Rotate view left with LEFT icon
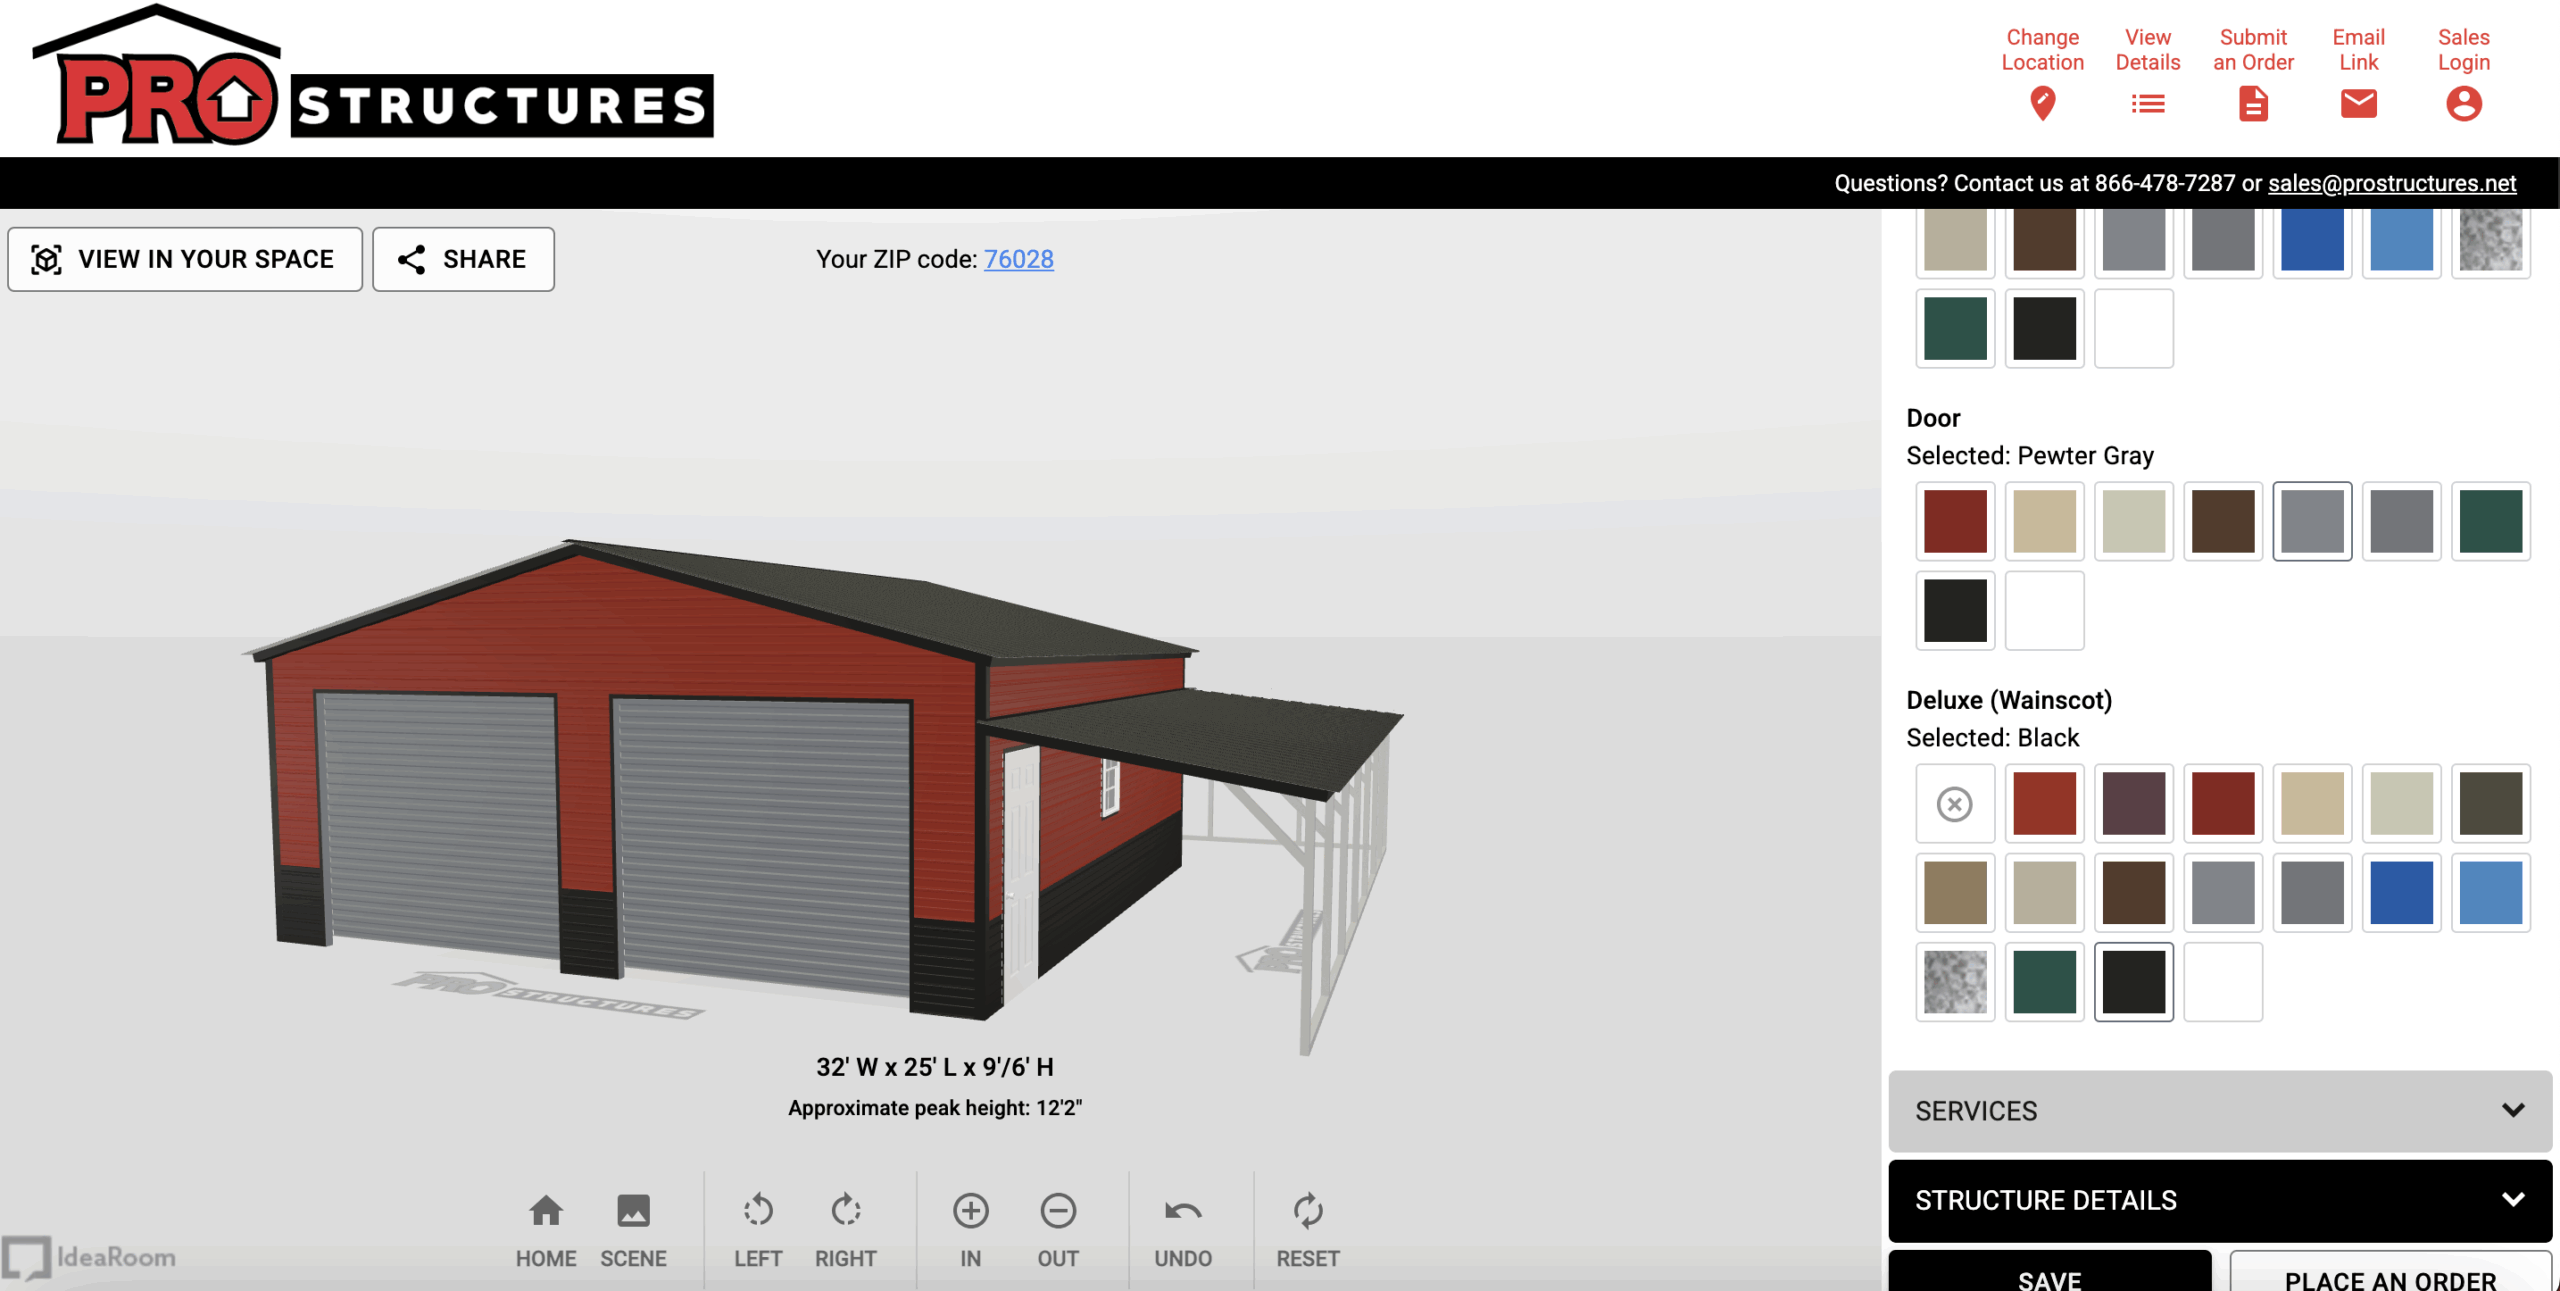Viewport: 2560px width, 1291px height. 757,1211
